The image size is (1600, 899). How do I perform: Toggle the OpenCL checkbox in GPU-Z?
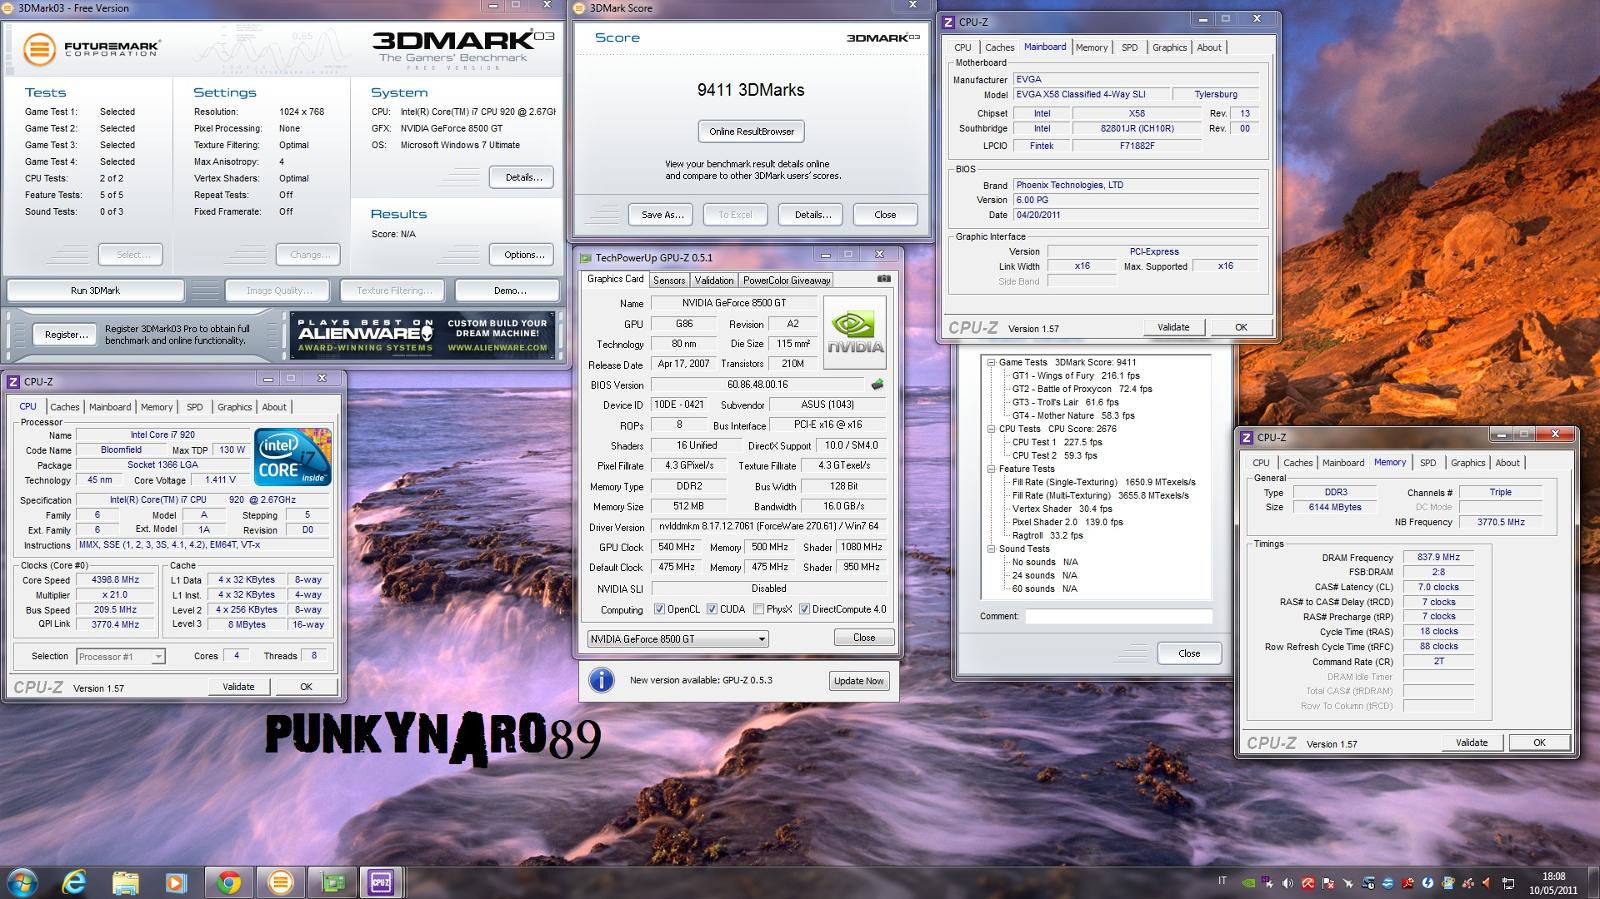(x=659, y=609)
